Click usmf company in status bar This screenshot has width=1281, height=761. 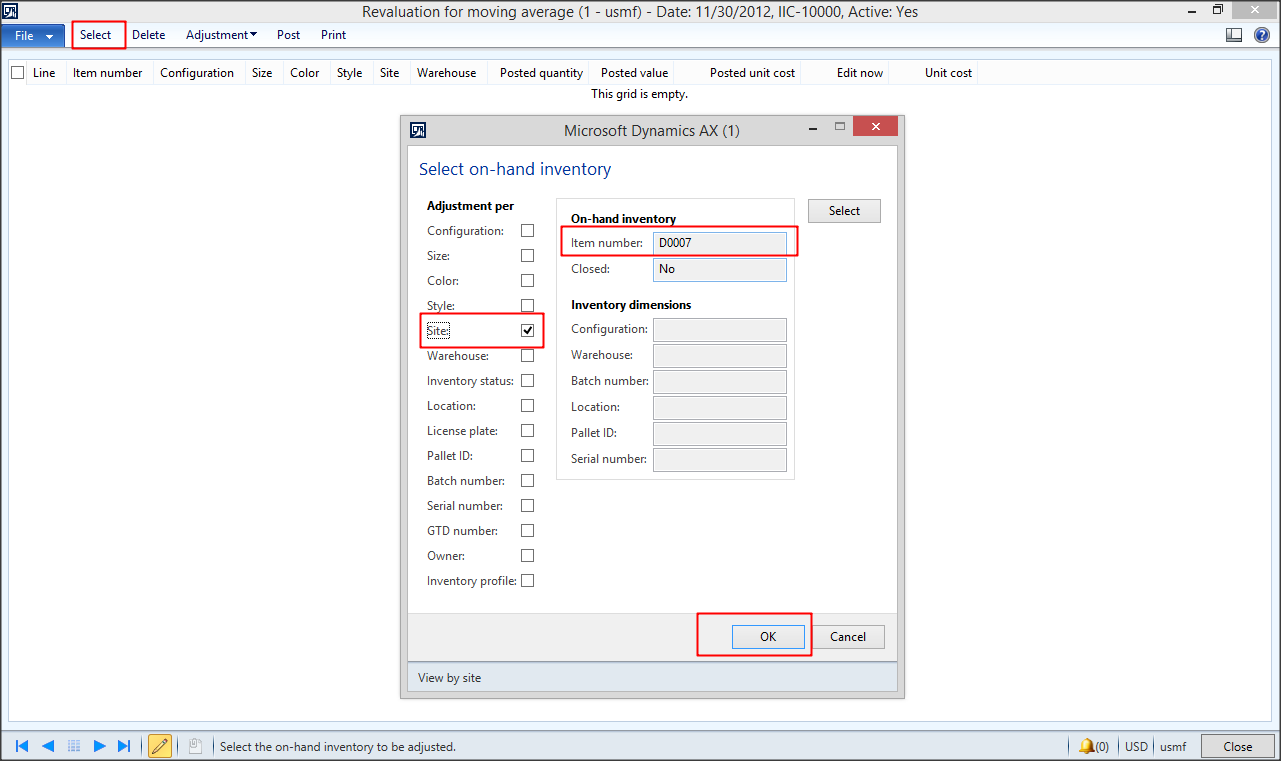pos(1172,746)
